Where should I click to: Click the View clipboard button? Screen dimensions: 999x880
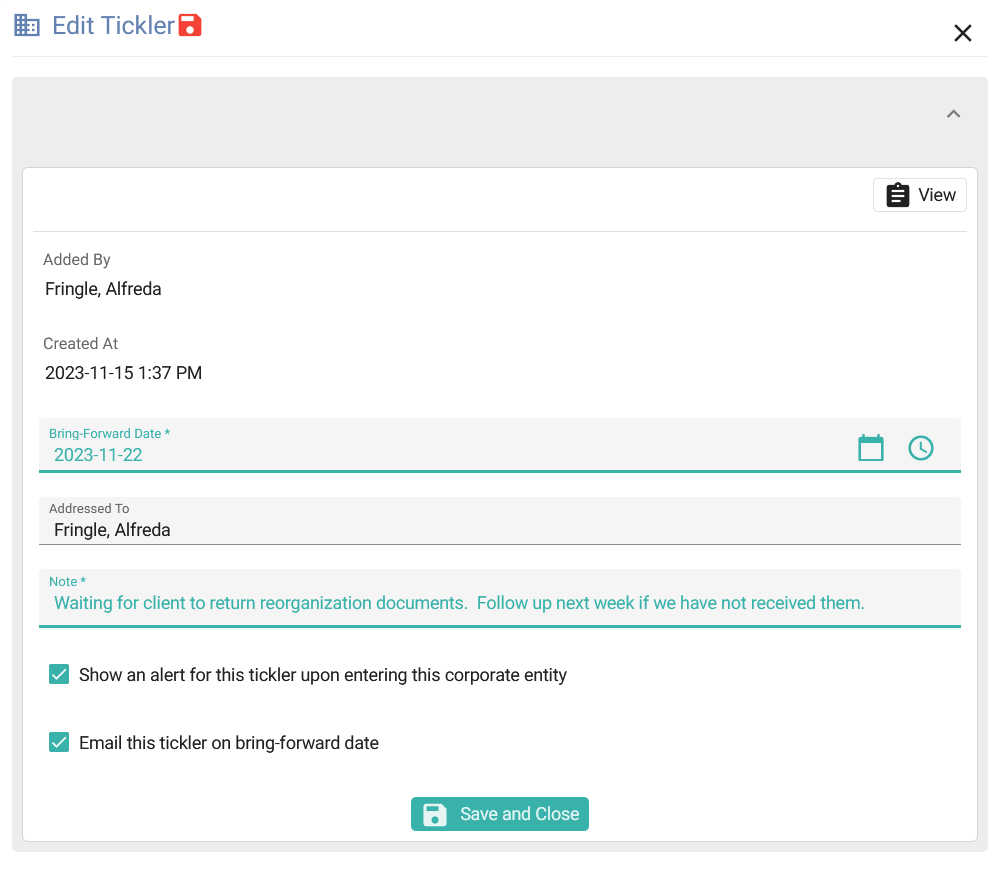pyautogui.click(x=920, y=195)
